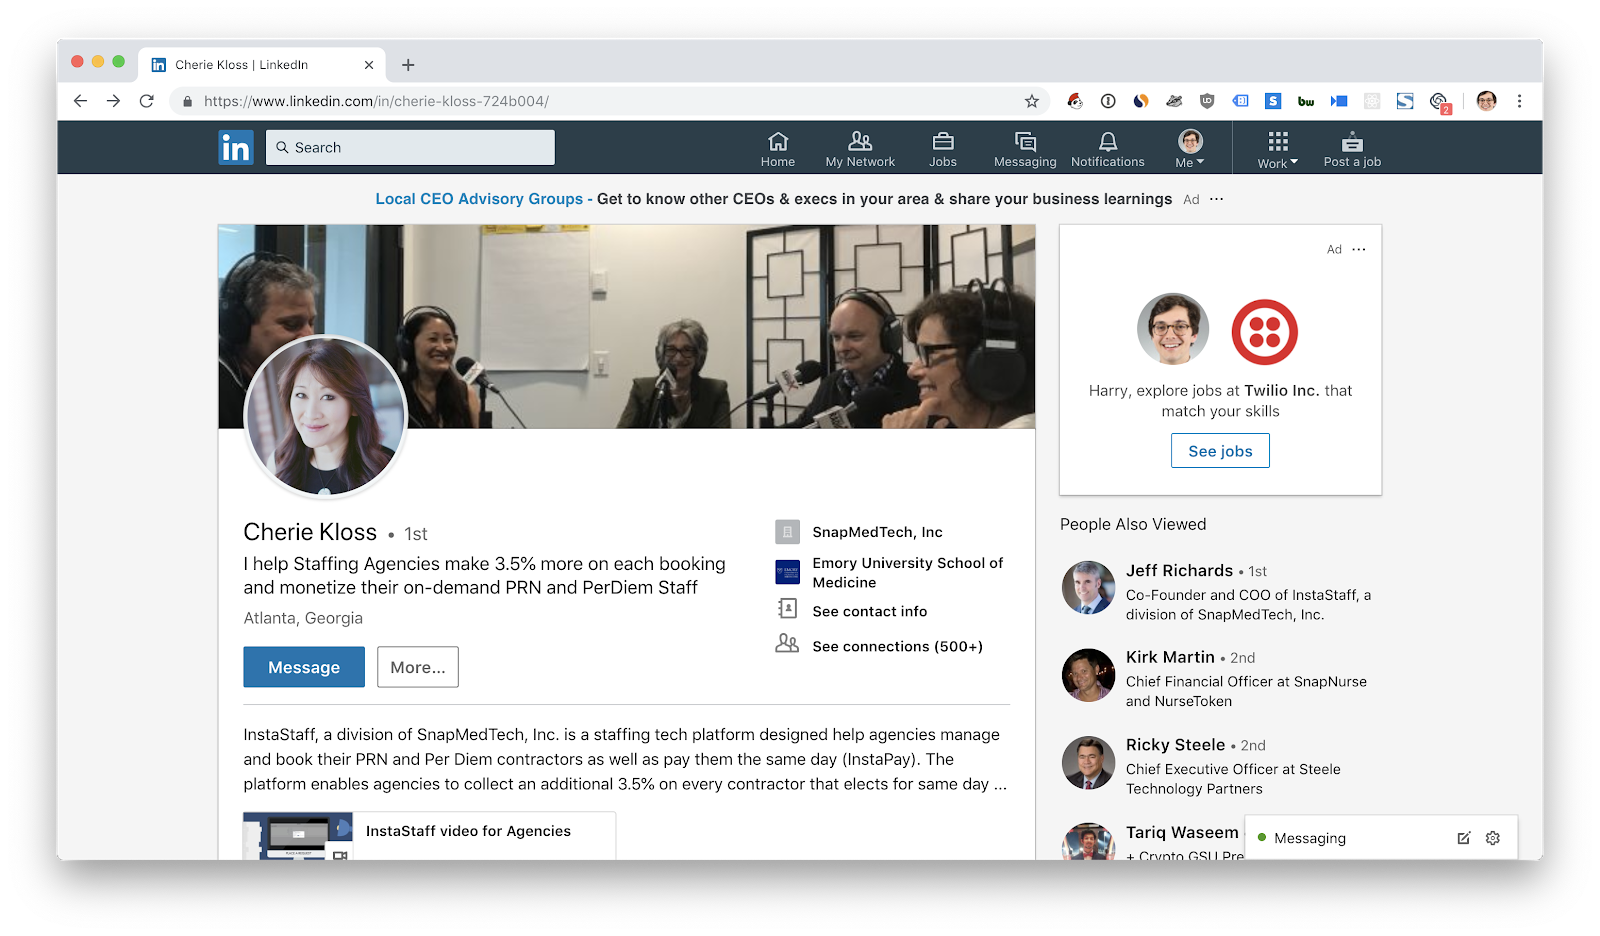Message Cherie Kloss
Viewport: 1600px width, 936px height.
(x=304, y=667)
